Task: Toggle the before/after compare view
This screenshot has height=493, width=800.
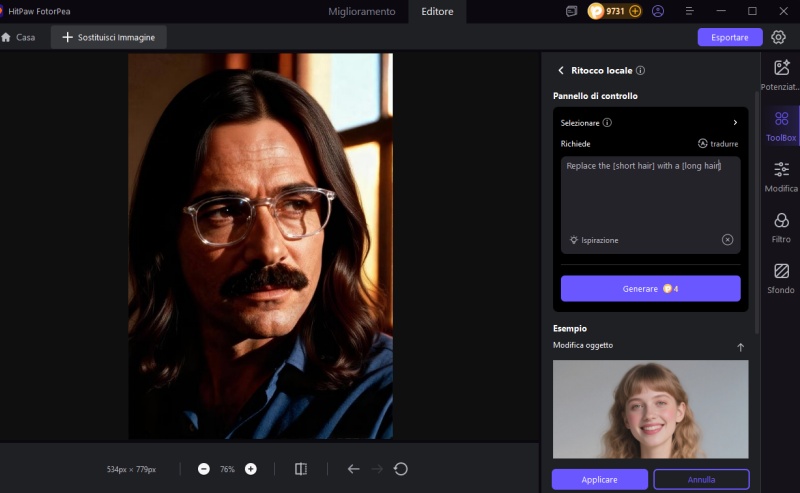Action: [x=301, y=469]
